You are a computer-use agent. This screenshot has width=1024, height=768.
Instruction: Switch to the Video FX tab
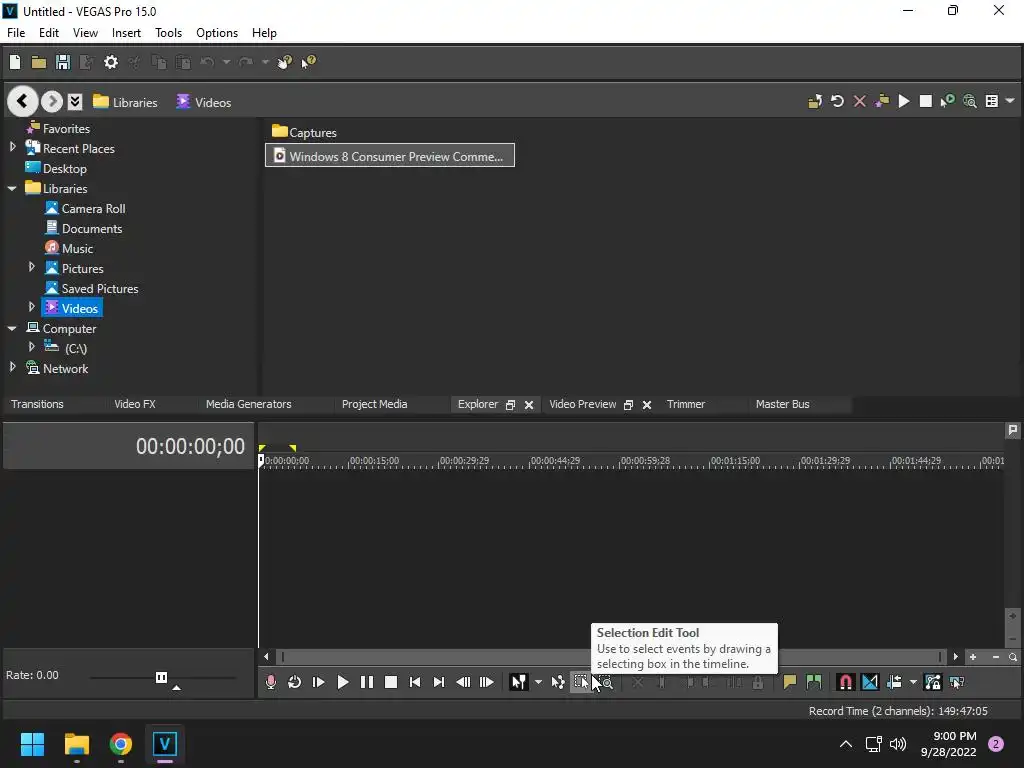point(135,404)
